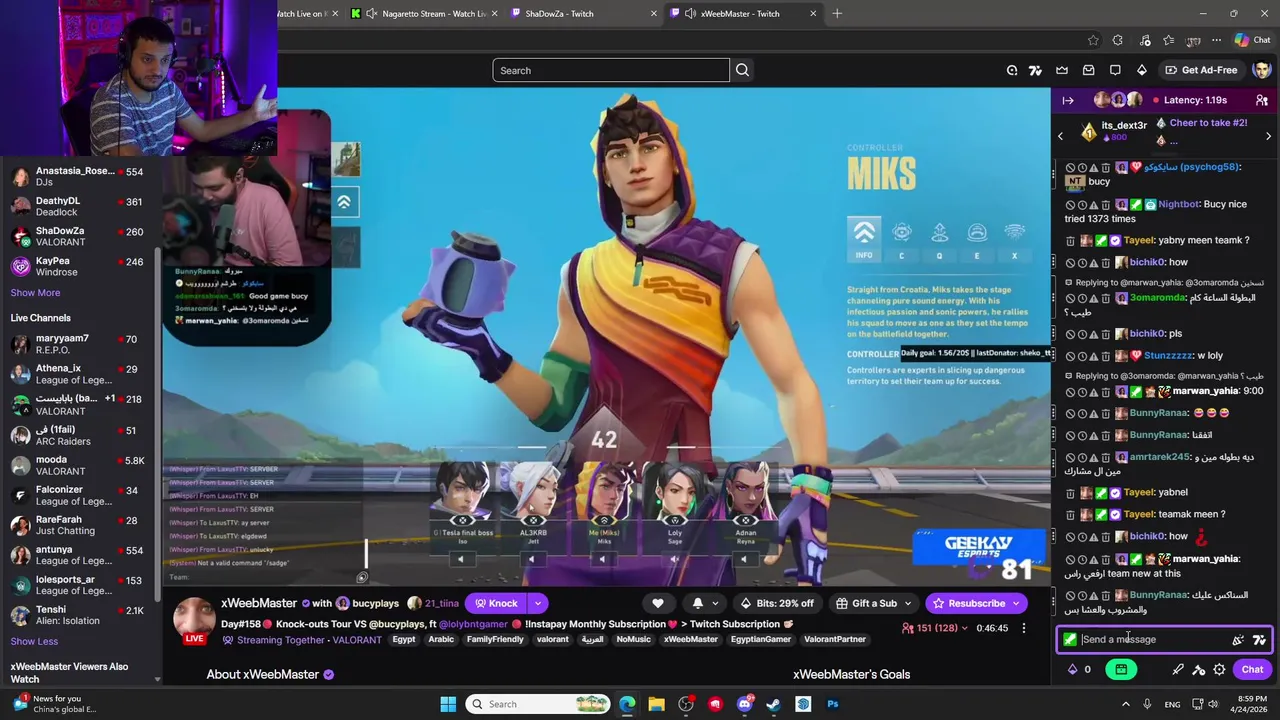Click the search magnifier button
Image resolution: width=1280 pixels, height=720 pixels.
pos(742,70)
